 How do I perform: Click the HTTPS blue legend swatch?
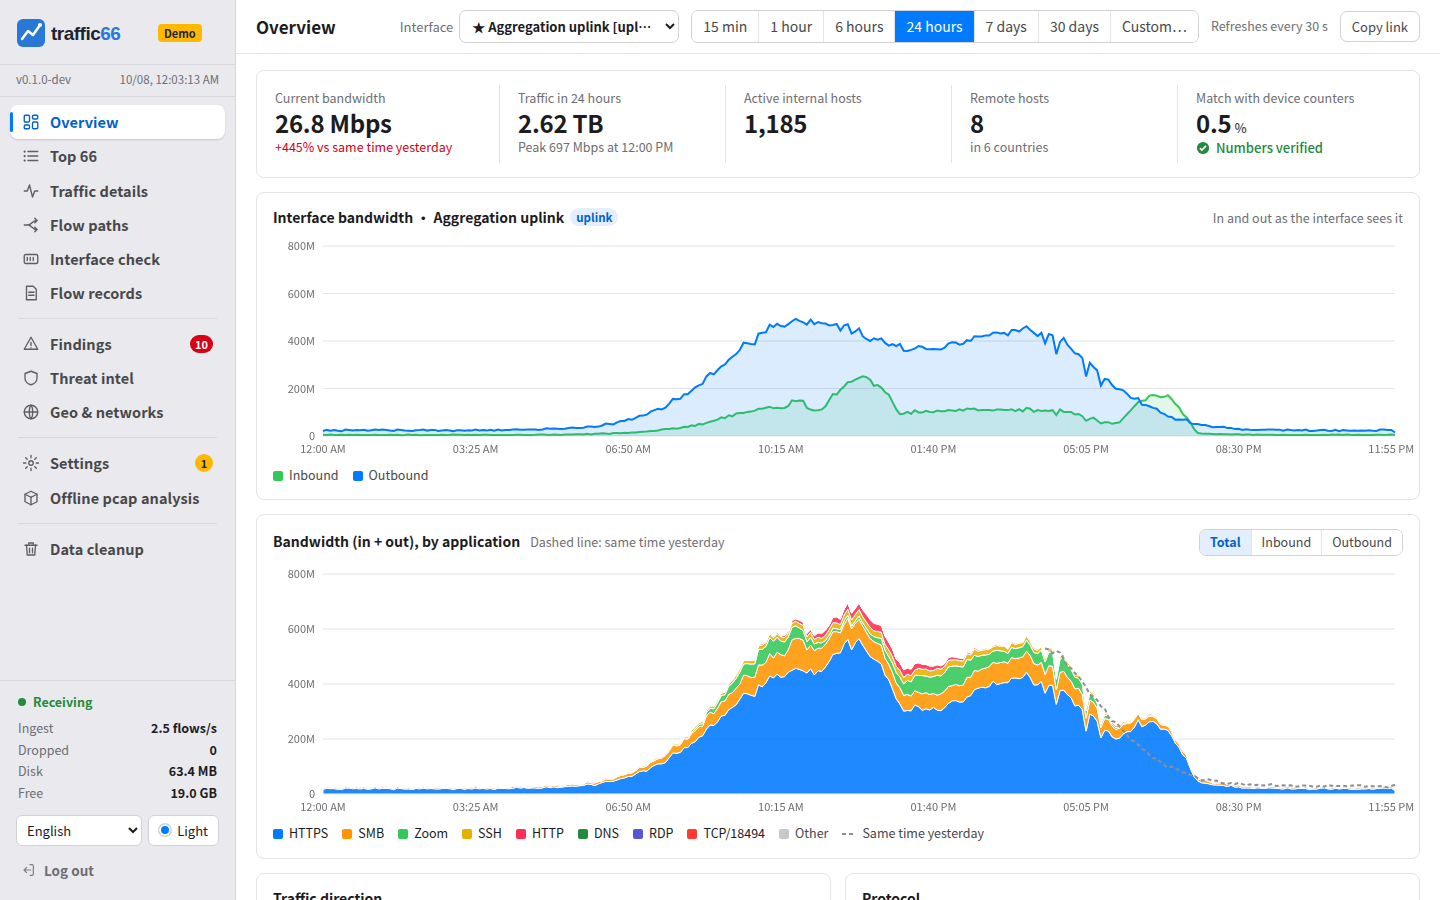[x=278, y=834]
